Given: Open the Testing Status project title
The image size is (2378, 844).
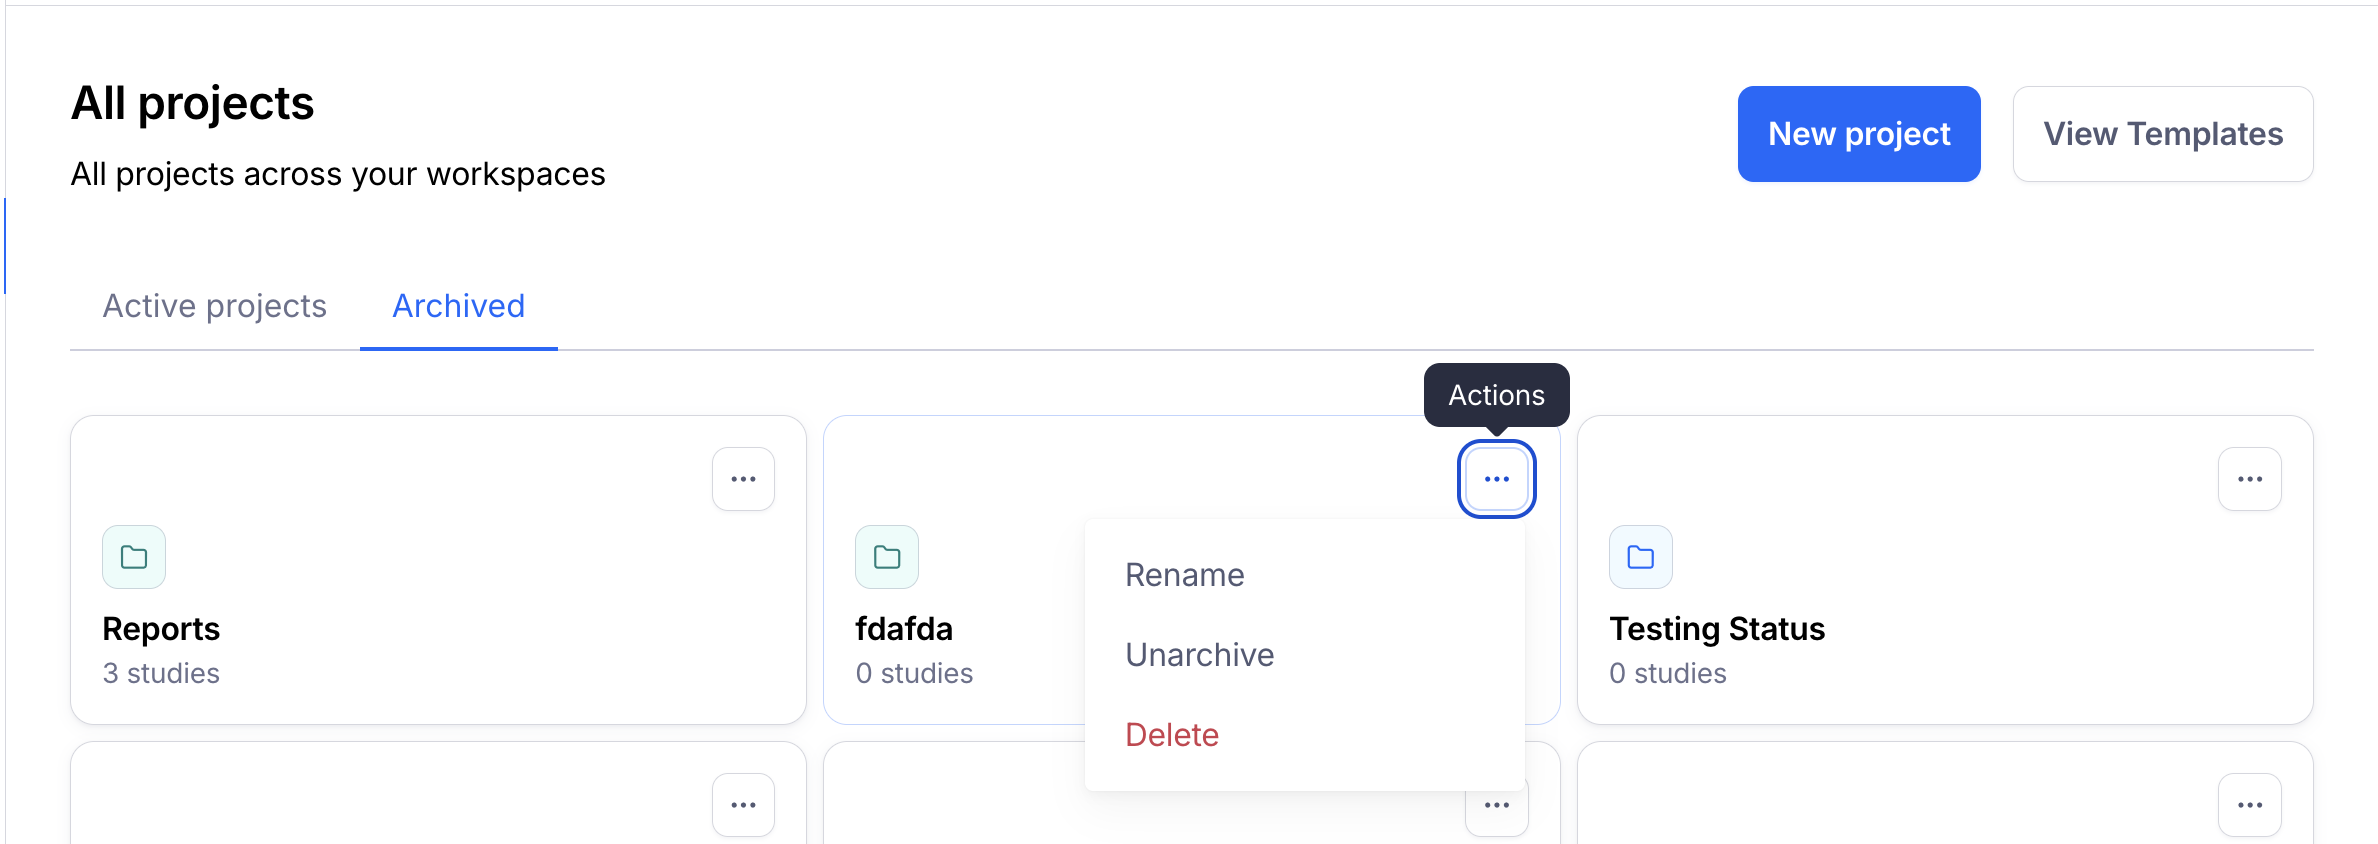Looking at the screenshot, I should (x=1717, y=629).
